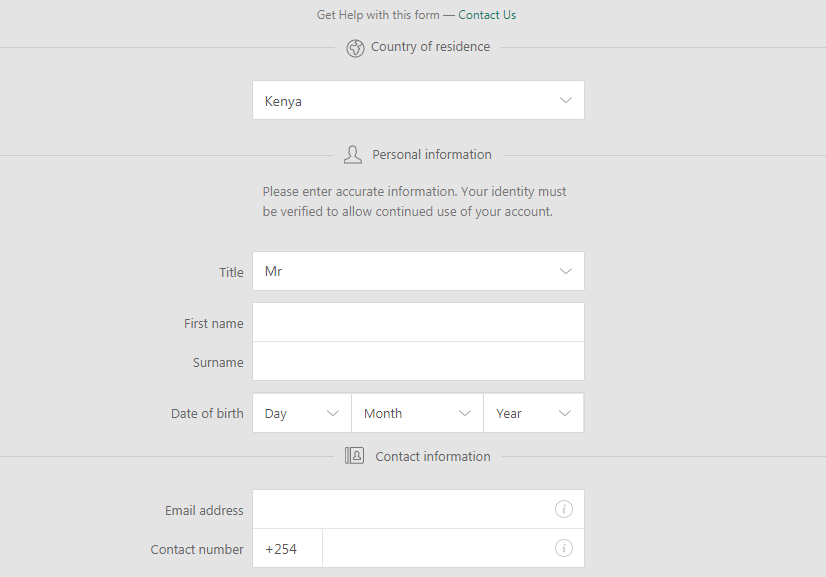Expand the Day of birth dropdown
This screenshot has width=826, height=577.
coord(302,413)
